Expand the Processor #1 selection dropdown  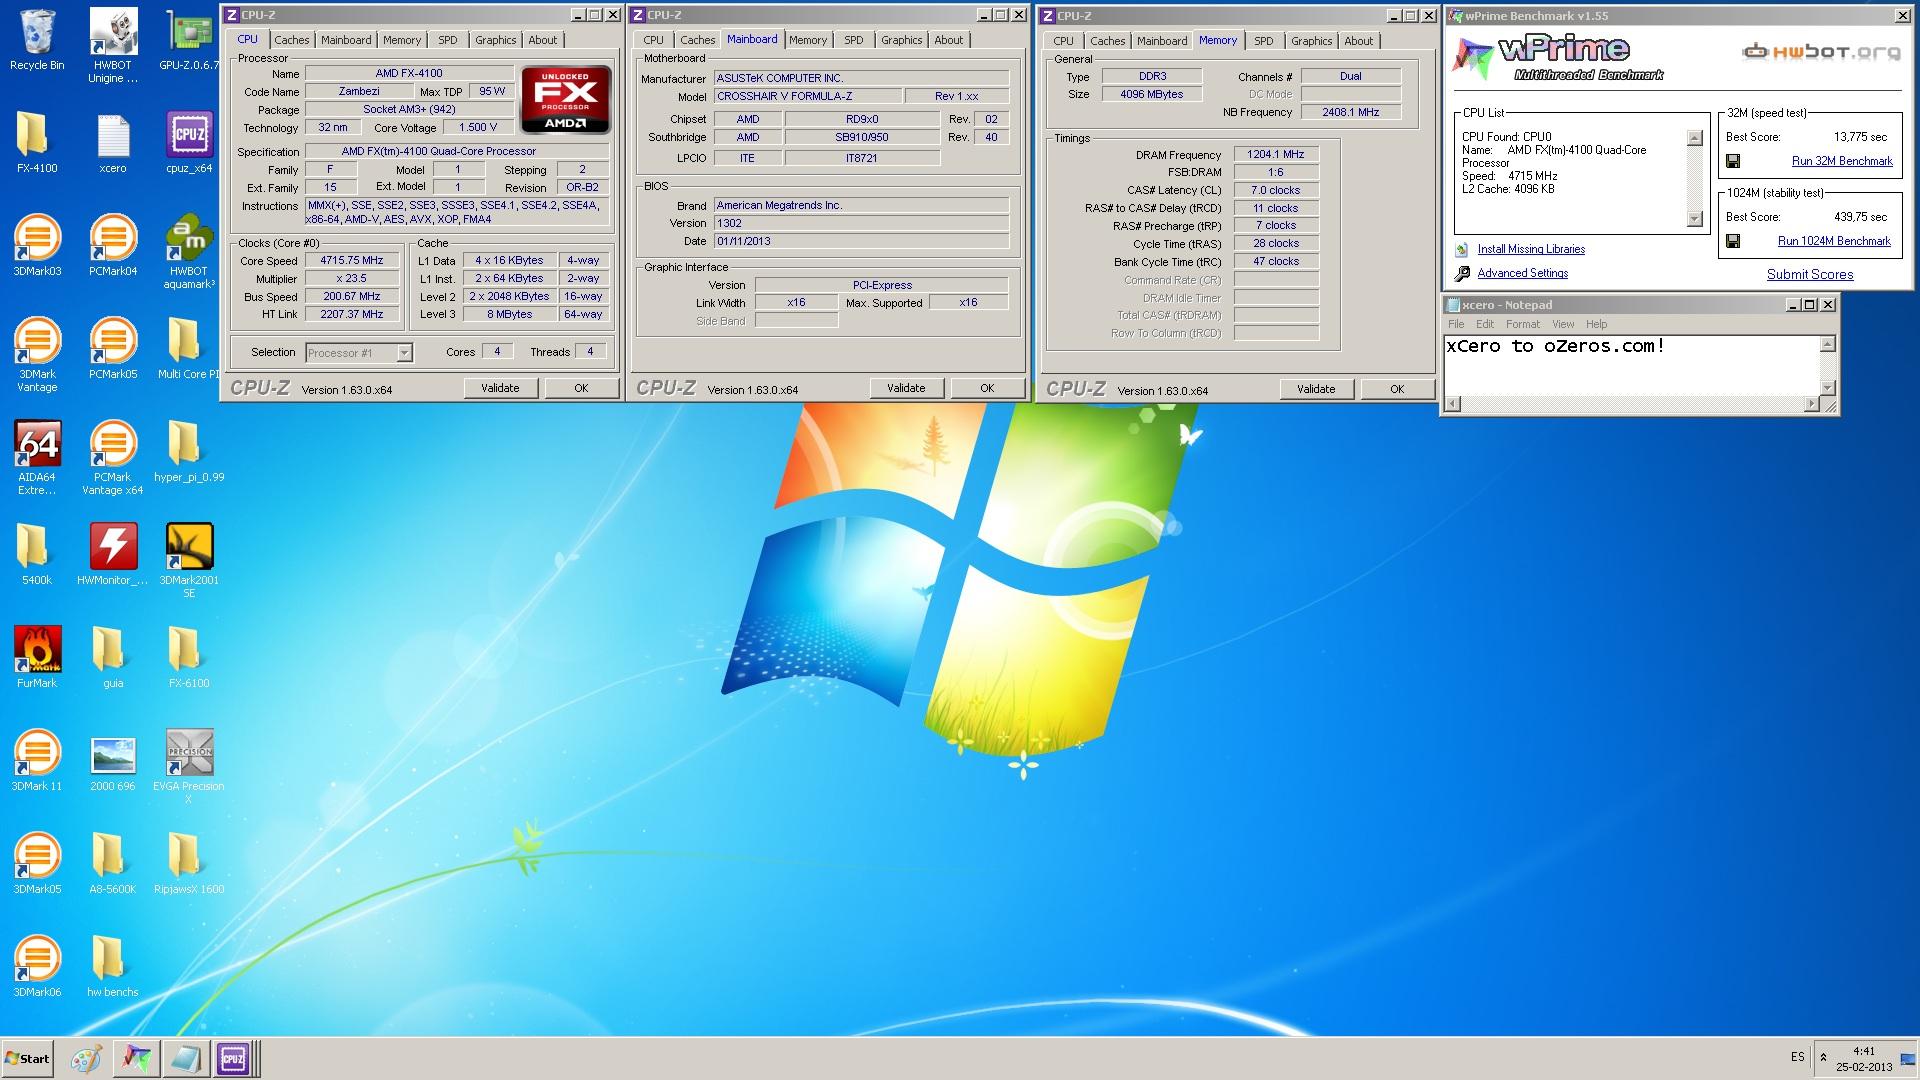[x=404, y=353]
